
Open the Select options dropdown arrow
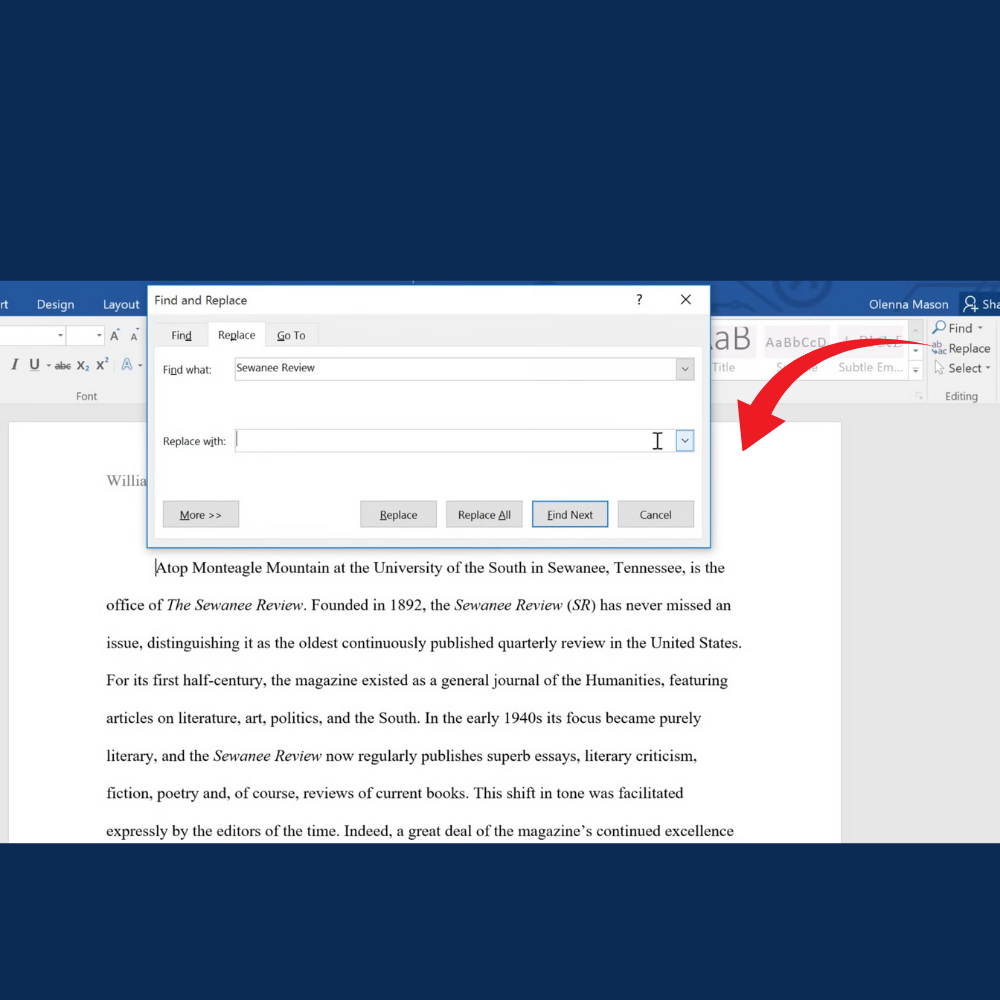tap(988, 368)
